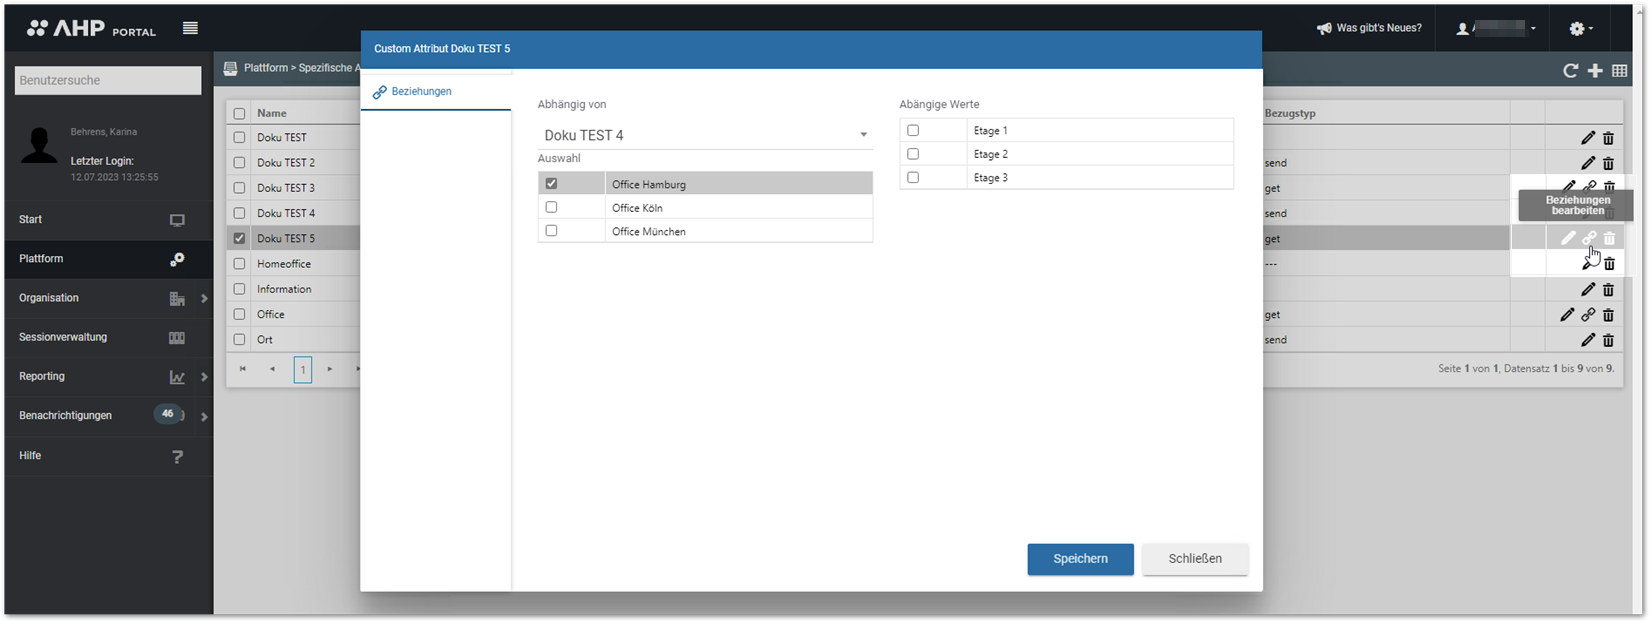Delete Doku TEST 5 with trash icon
This screenshot has height=622, width=1650.
pos(1609,238)
